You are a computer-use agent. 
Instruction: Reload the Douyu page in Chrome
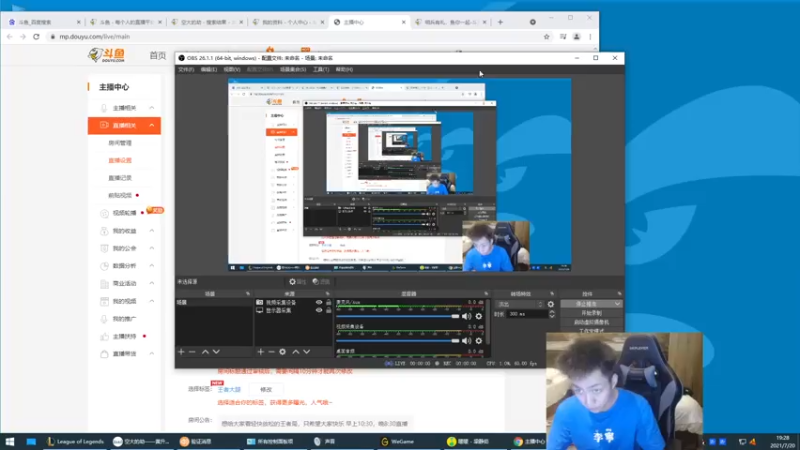[36, 37]
